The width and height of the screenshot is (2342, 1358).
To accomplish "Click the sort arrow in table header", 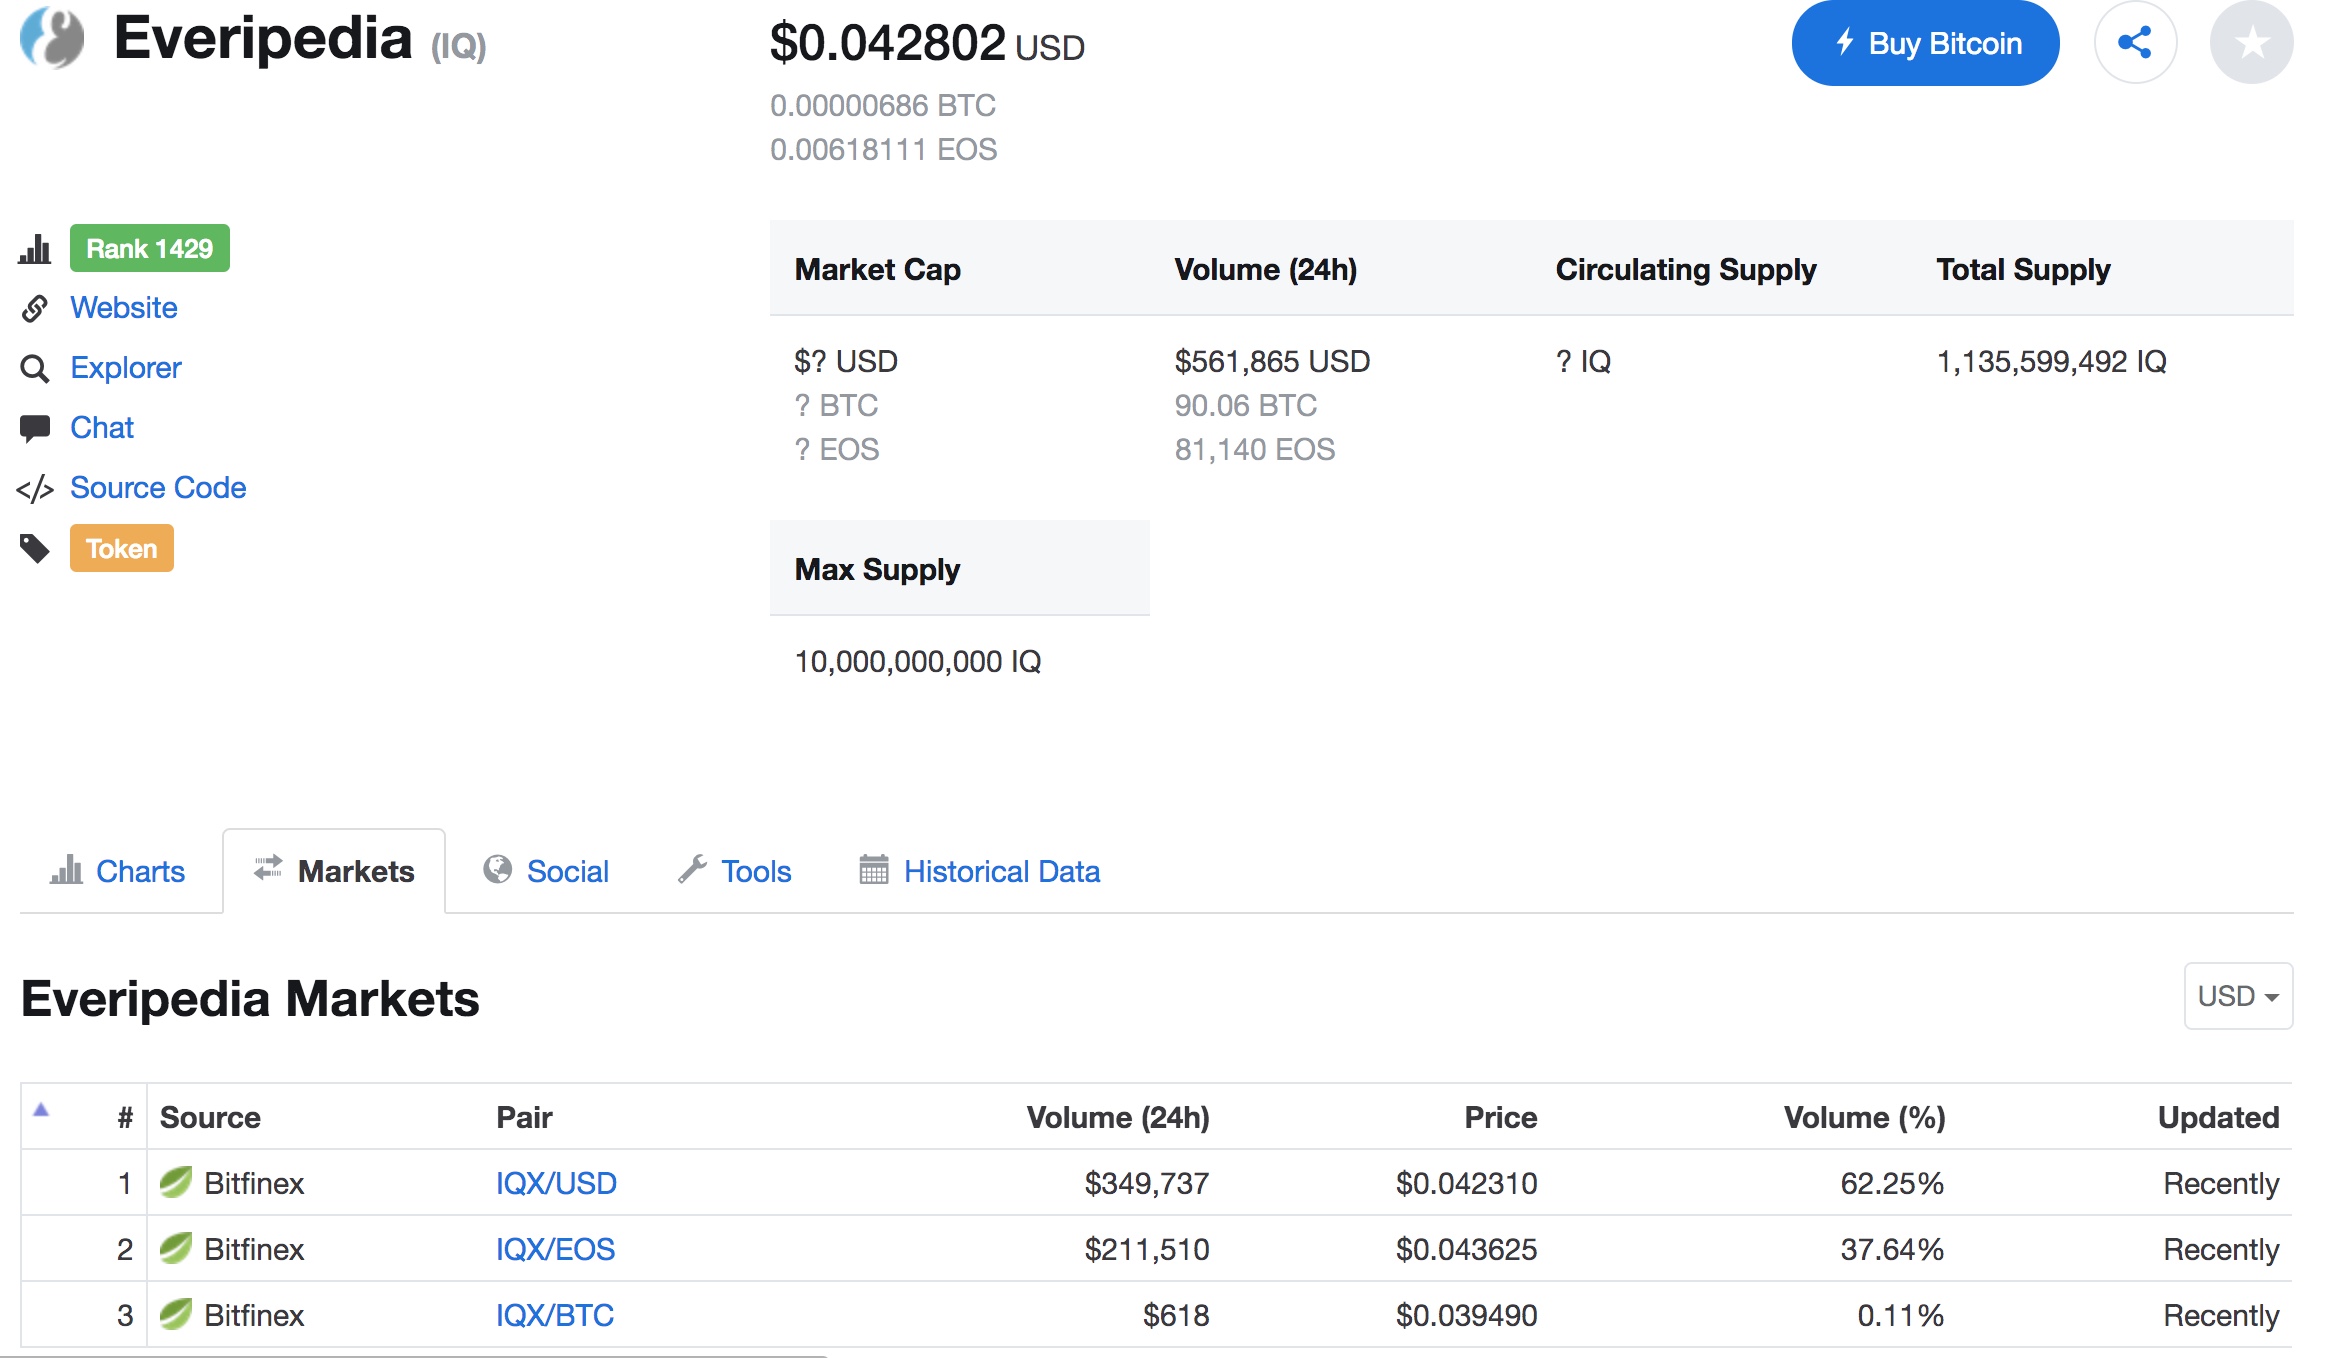I will [x=41, y=1110].
